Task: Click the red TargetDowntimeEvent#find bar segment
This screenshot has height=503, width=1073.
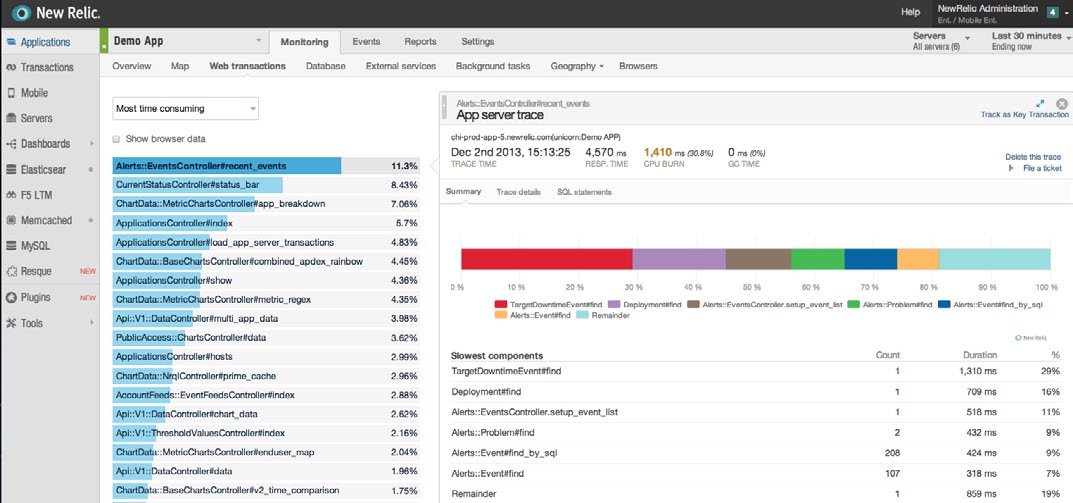Action: tap(547, 259)
